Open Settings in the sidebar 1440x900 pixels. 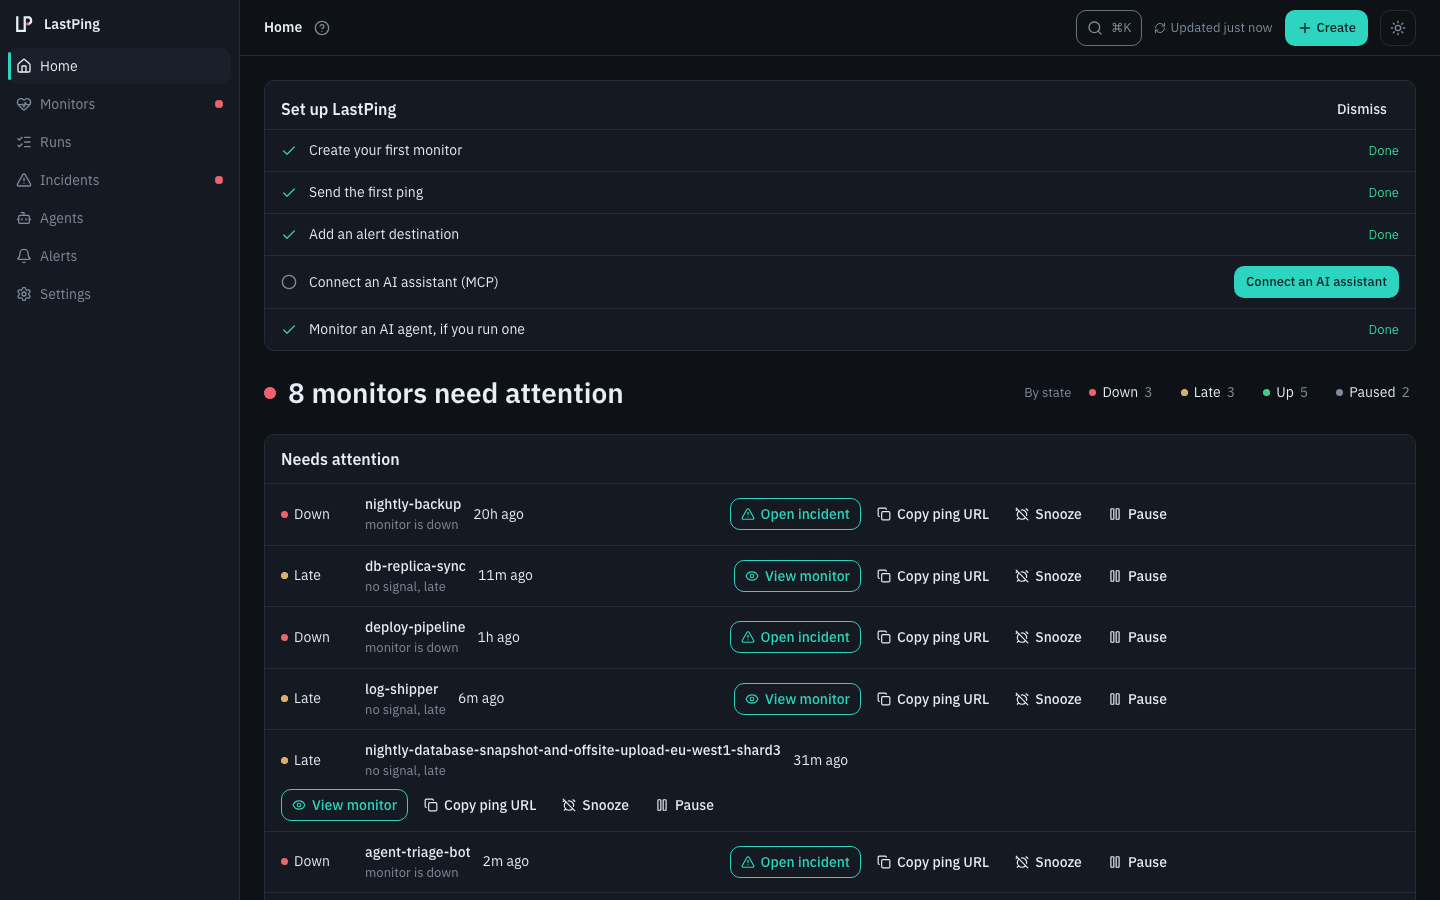[120, 294]
